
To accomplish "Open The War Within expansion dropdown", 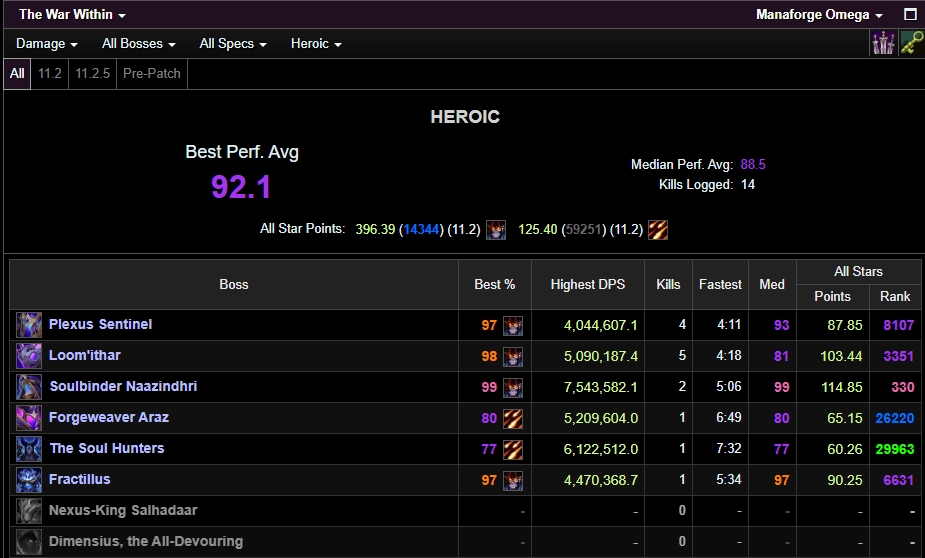I will (72, 14).
